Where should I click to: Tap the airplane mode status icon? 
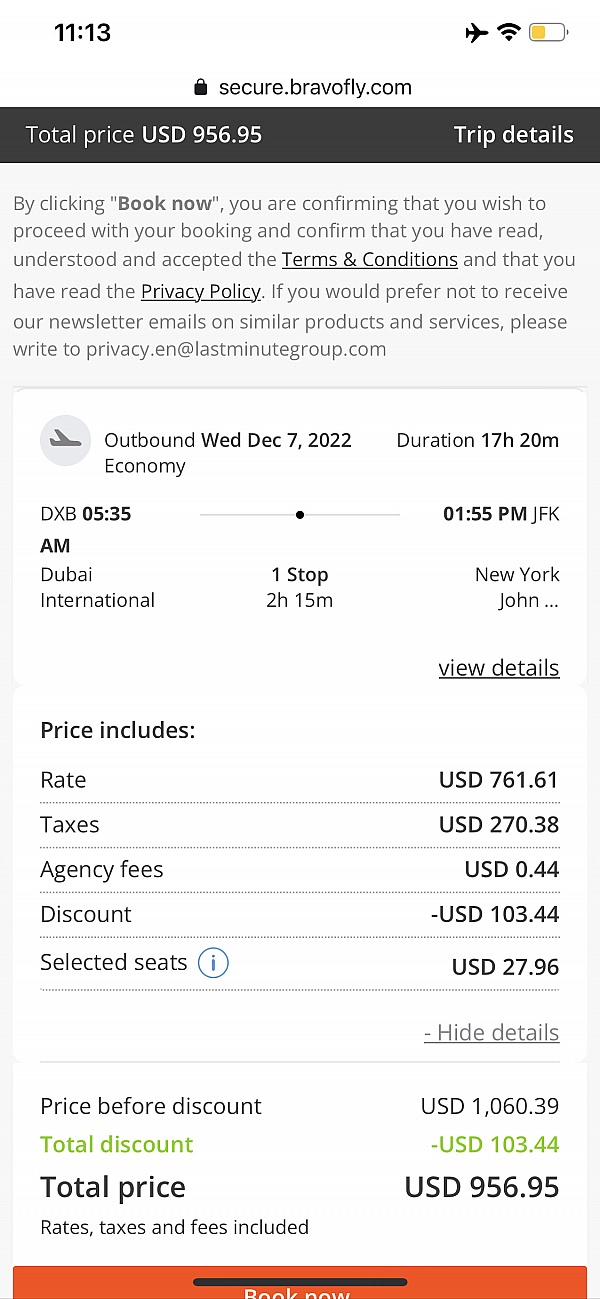pyautogui.click(x=477, y=33)
